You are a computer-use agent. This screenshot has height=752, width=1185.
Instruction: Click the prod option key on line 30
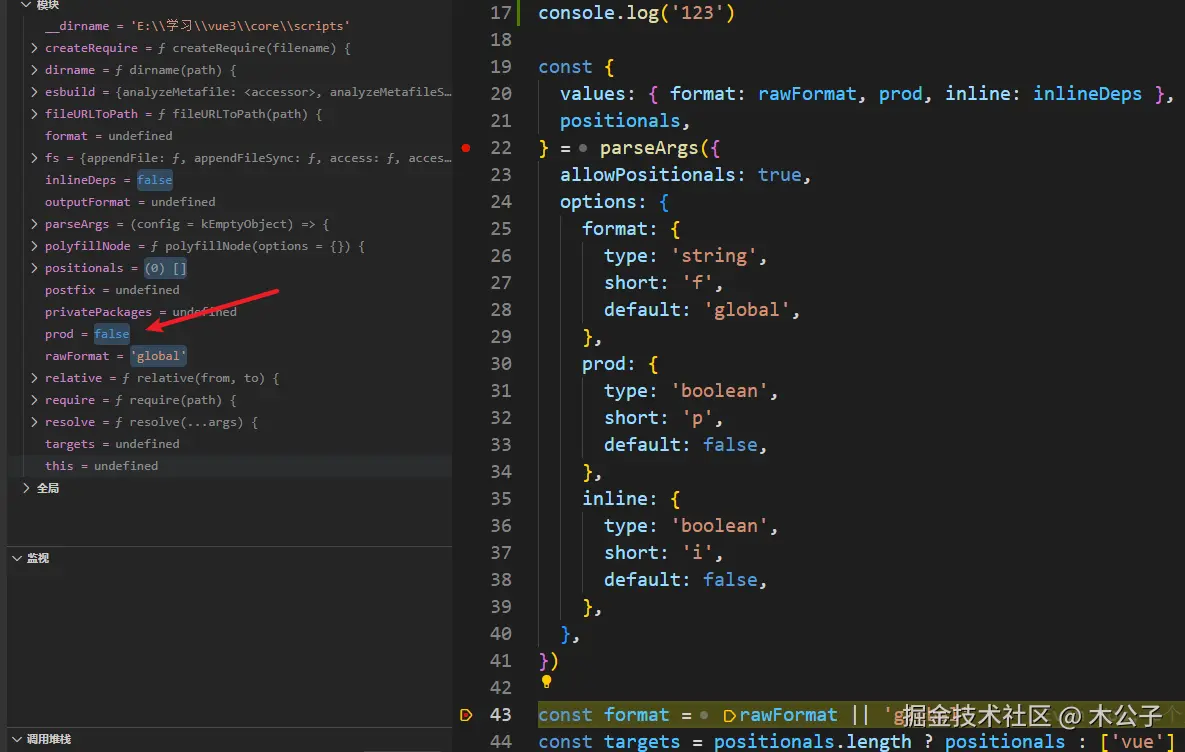(x=604, y=364)
